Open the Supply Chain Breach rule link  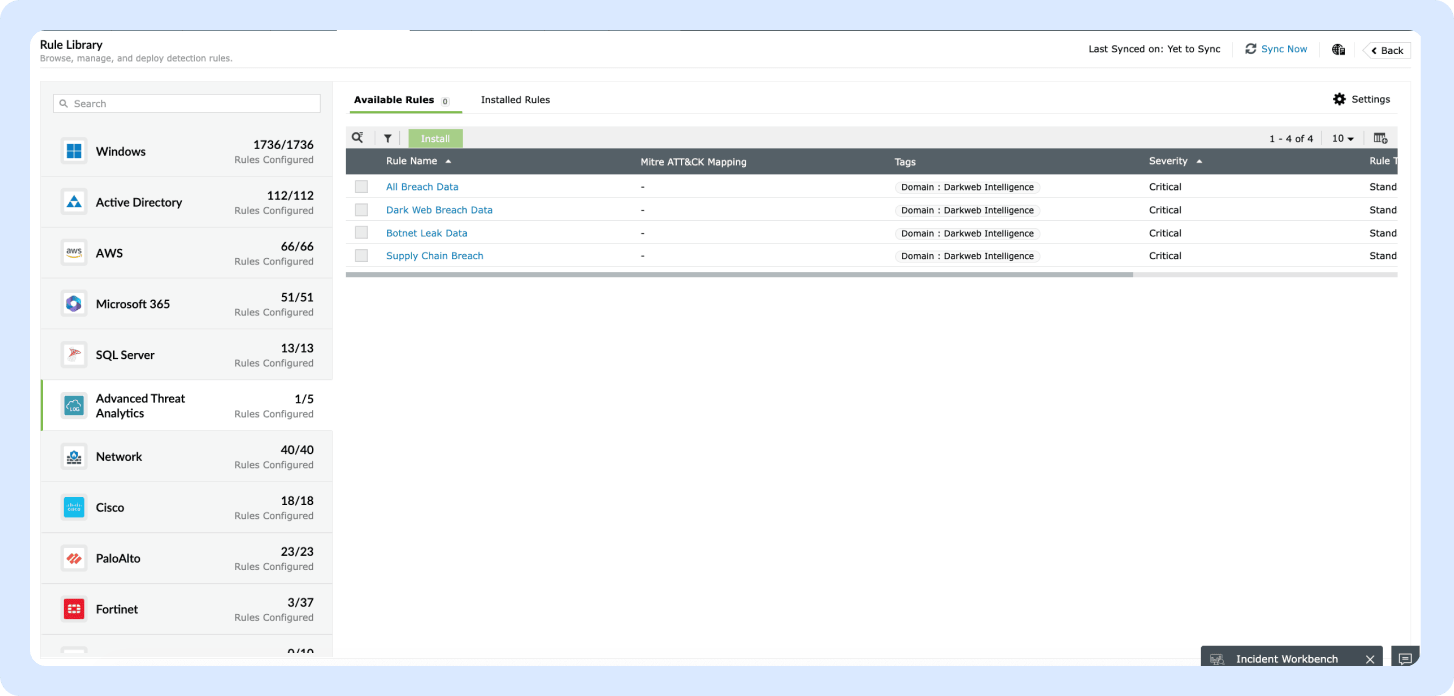click(435, 256)
